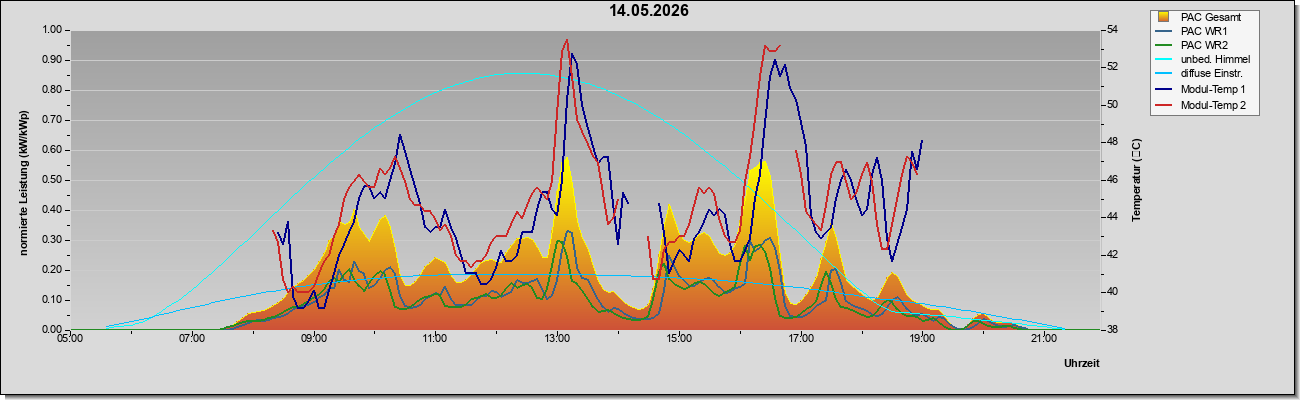This screenshot has height=400, width=1300.
Task: Select Modul-Temp 1 in the legend
Action: coord(1201,90)
